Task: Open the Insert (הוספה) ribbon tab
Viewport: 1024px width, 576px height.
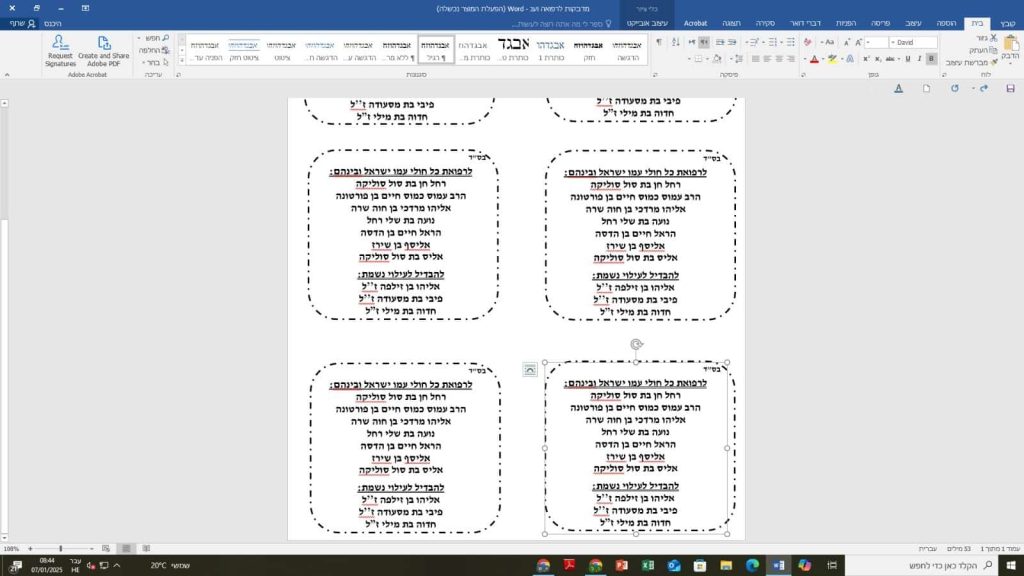Action: [x=946, y=24]
